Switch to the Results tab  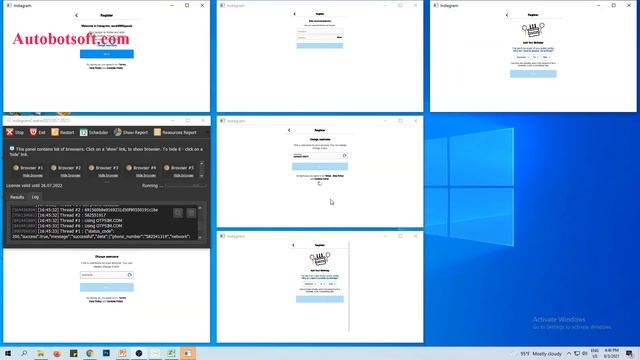(17, 197)
